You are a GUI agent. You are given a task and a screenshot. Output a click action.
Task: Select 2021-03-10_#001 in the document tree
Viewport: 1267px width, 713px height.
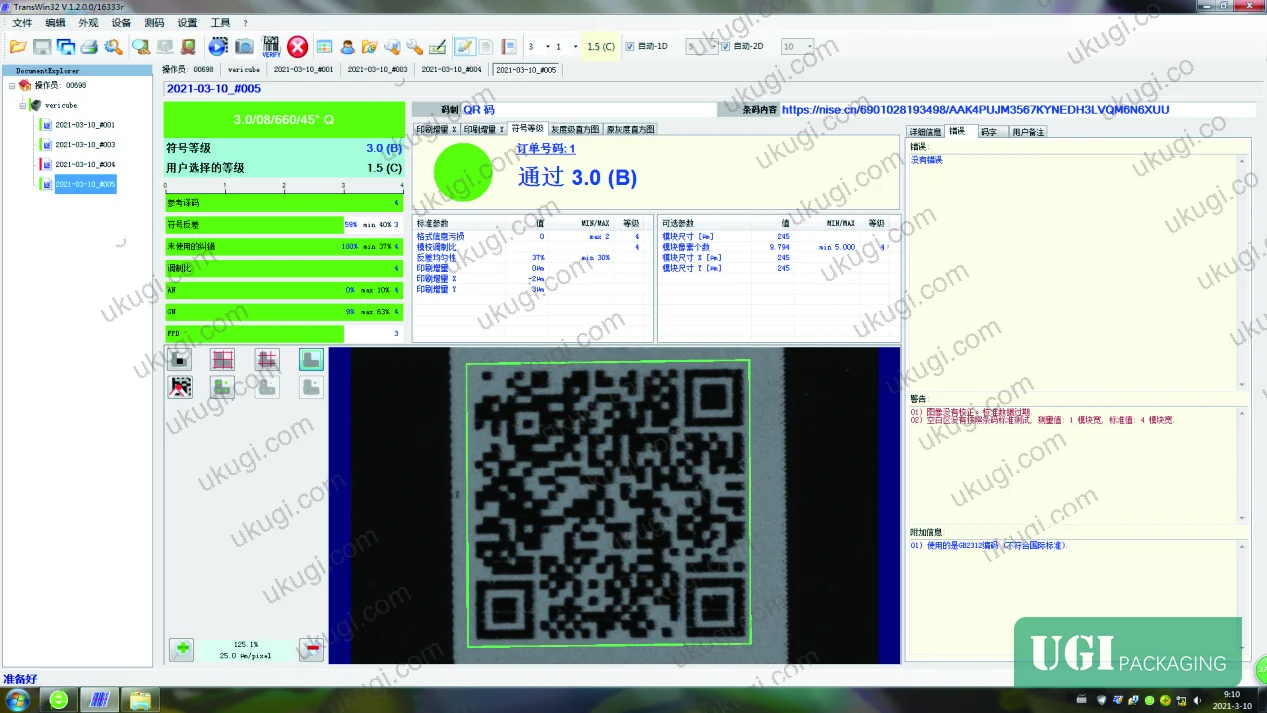tap(84, 125)
